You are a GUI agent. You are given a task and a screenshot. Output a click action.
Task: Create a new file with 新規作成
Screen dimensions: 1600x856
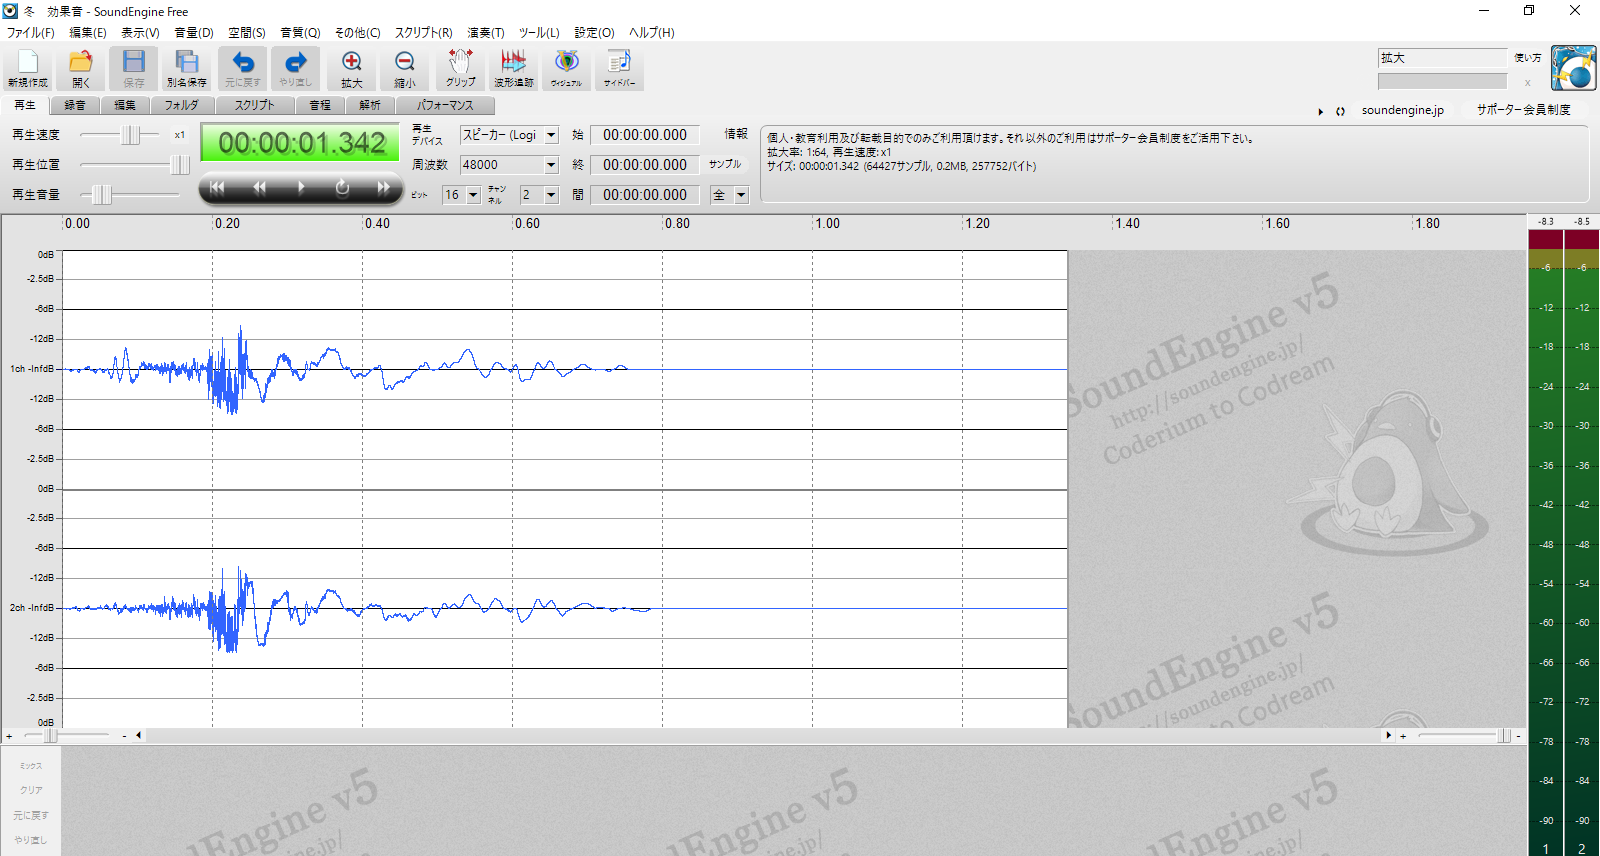tap(28, 69)
